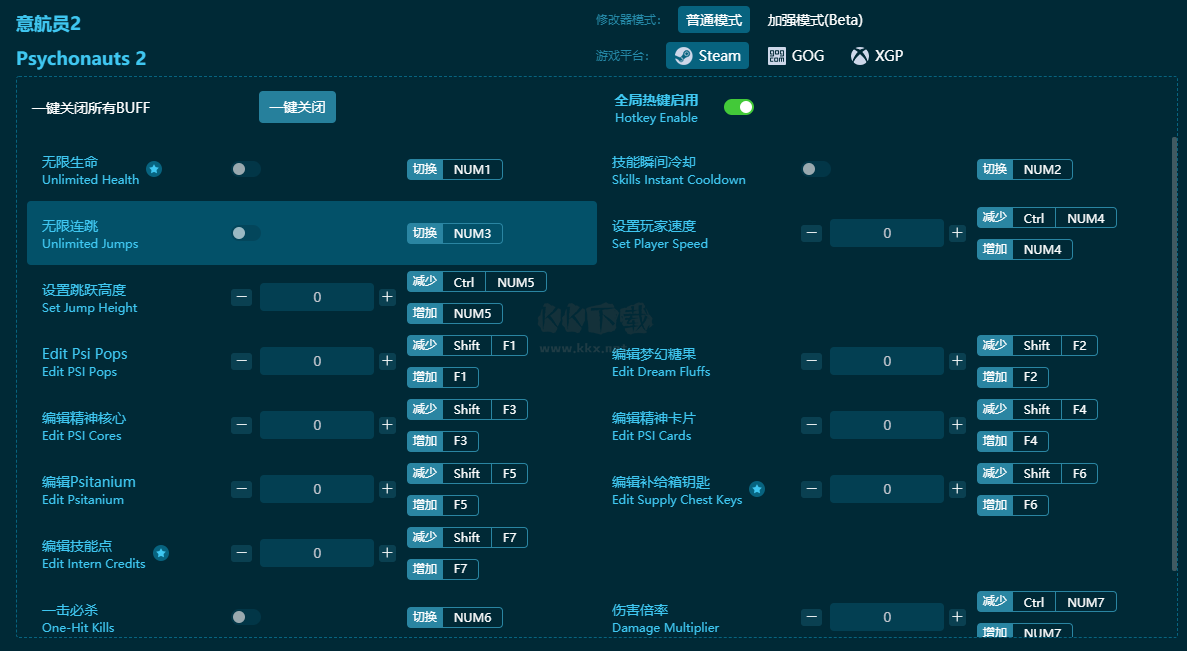Viewport: 1187px width, 651px height.
Task: Decrease Edit Supply Chest Keys value
Action: (x=812, y=489)
